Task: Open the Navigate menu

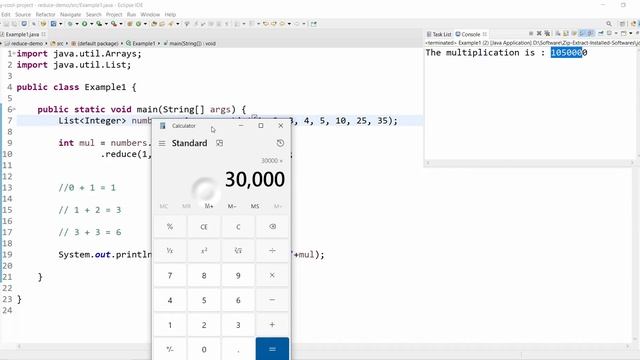Action: pyautogui.click(x=71, y=14)
